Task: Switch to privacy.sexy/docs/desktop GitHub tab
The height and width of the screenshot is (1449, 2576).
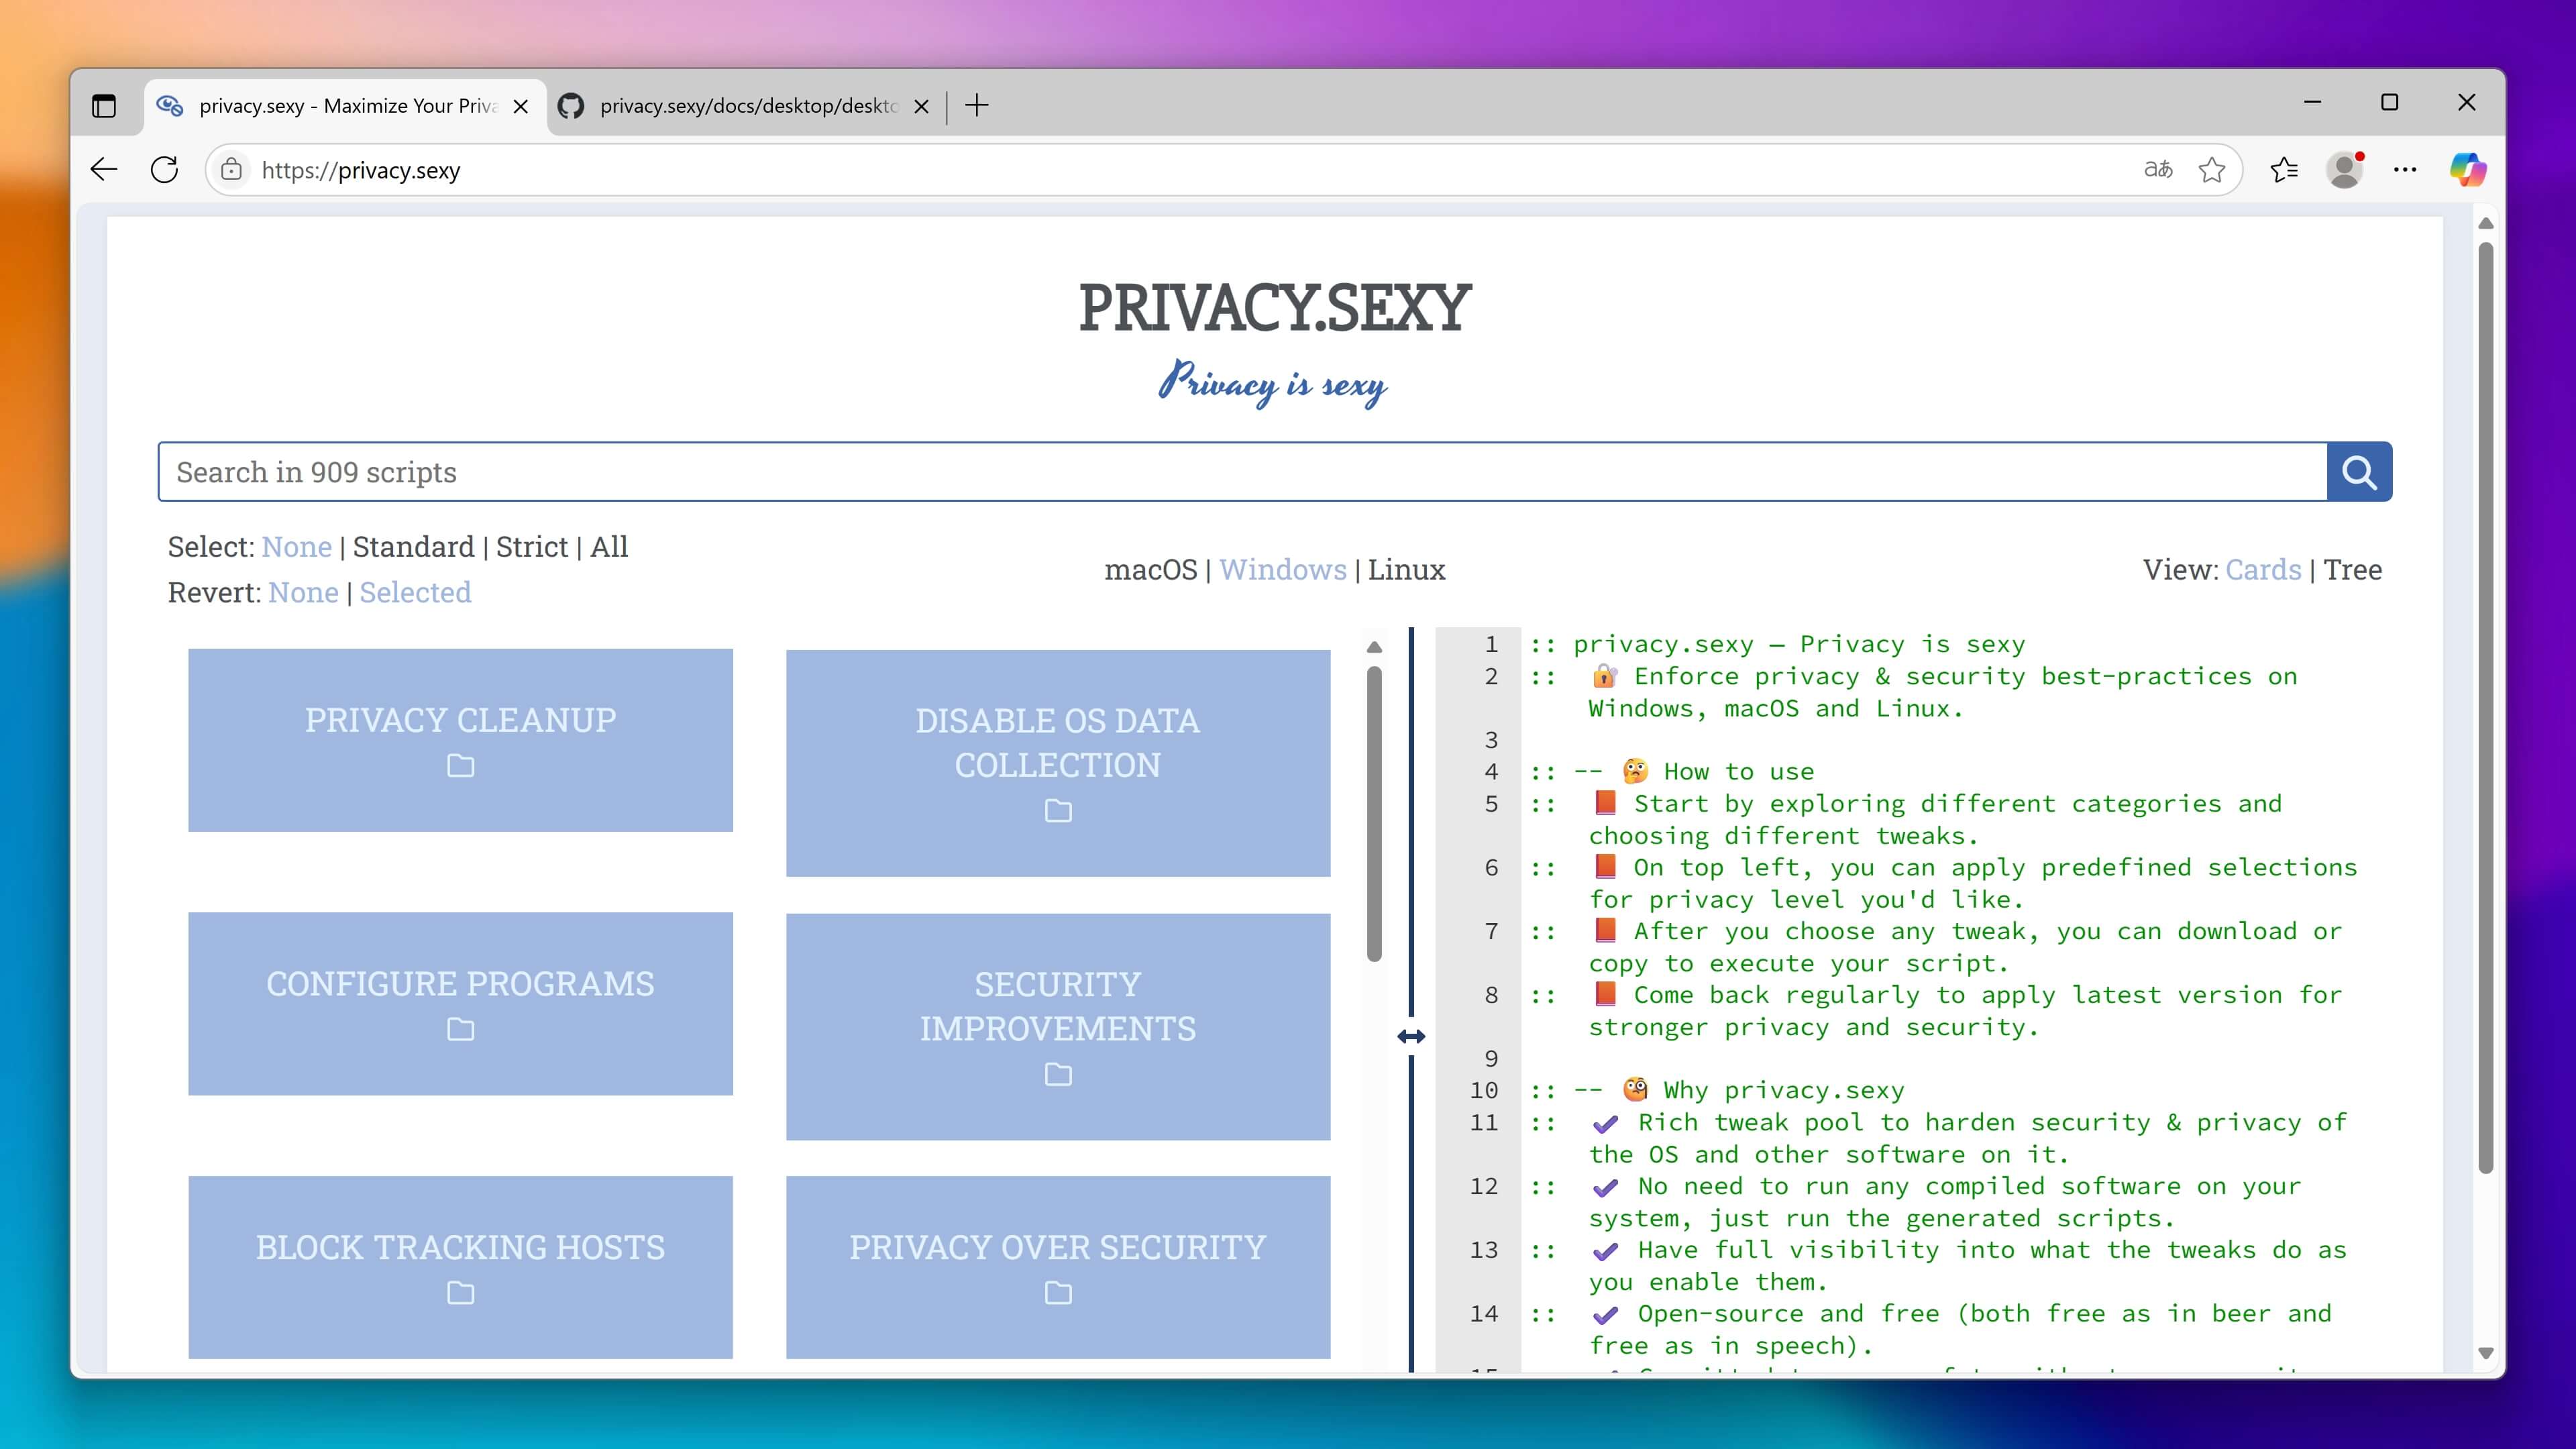Action: pyautogui.click(x=746, y=106)
